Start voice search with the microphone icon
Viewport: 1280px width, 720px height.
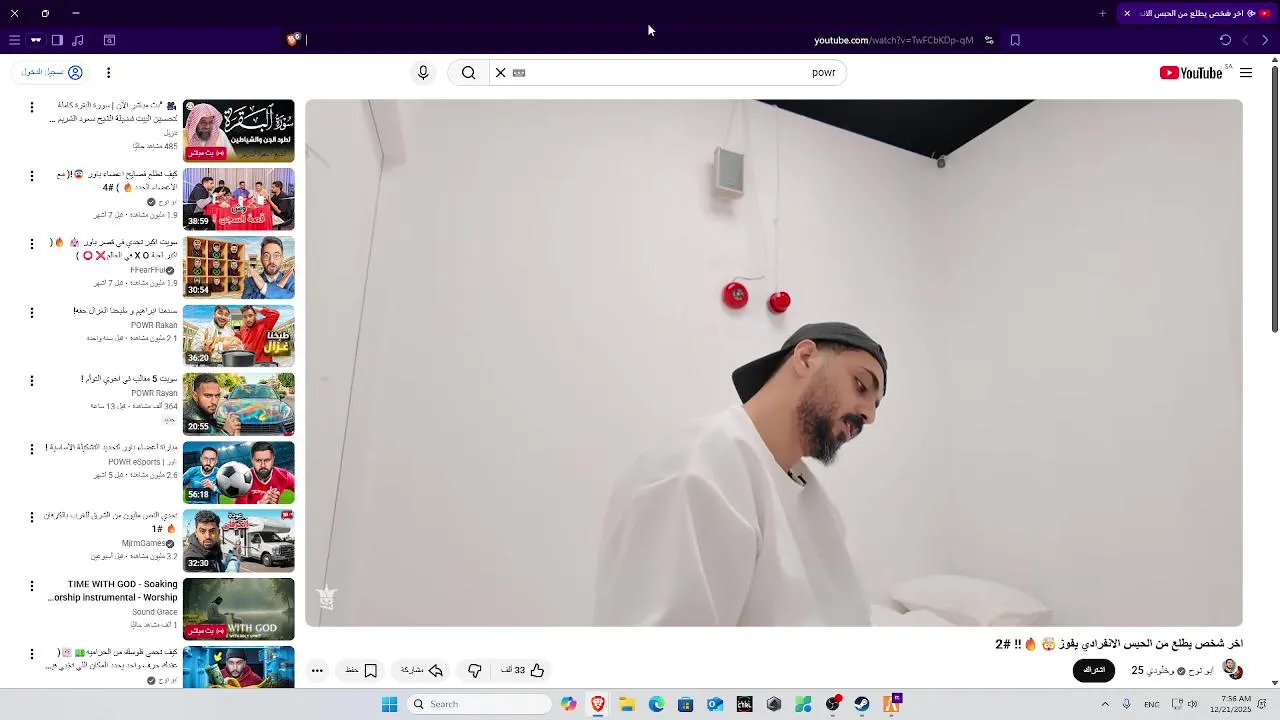(x=423, y=73)
